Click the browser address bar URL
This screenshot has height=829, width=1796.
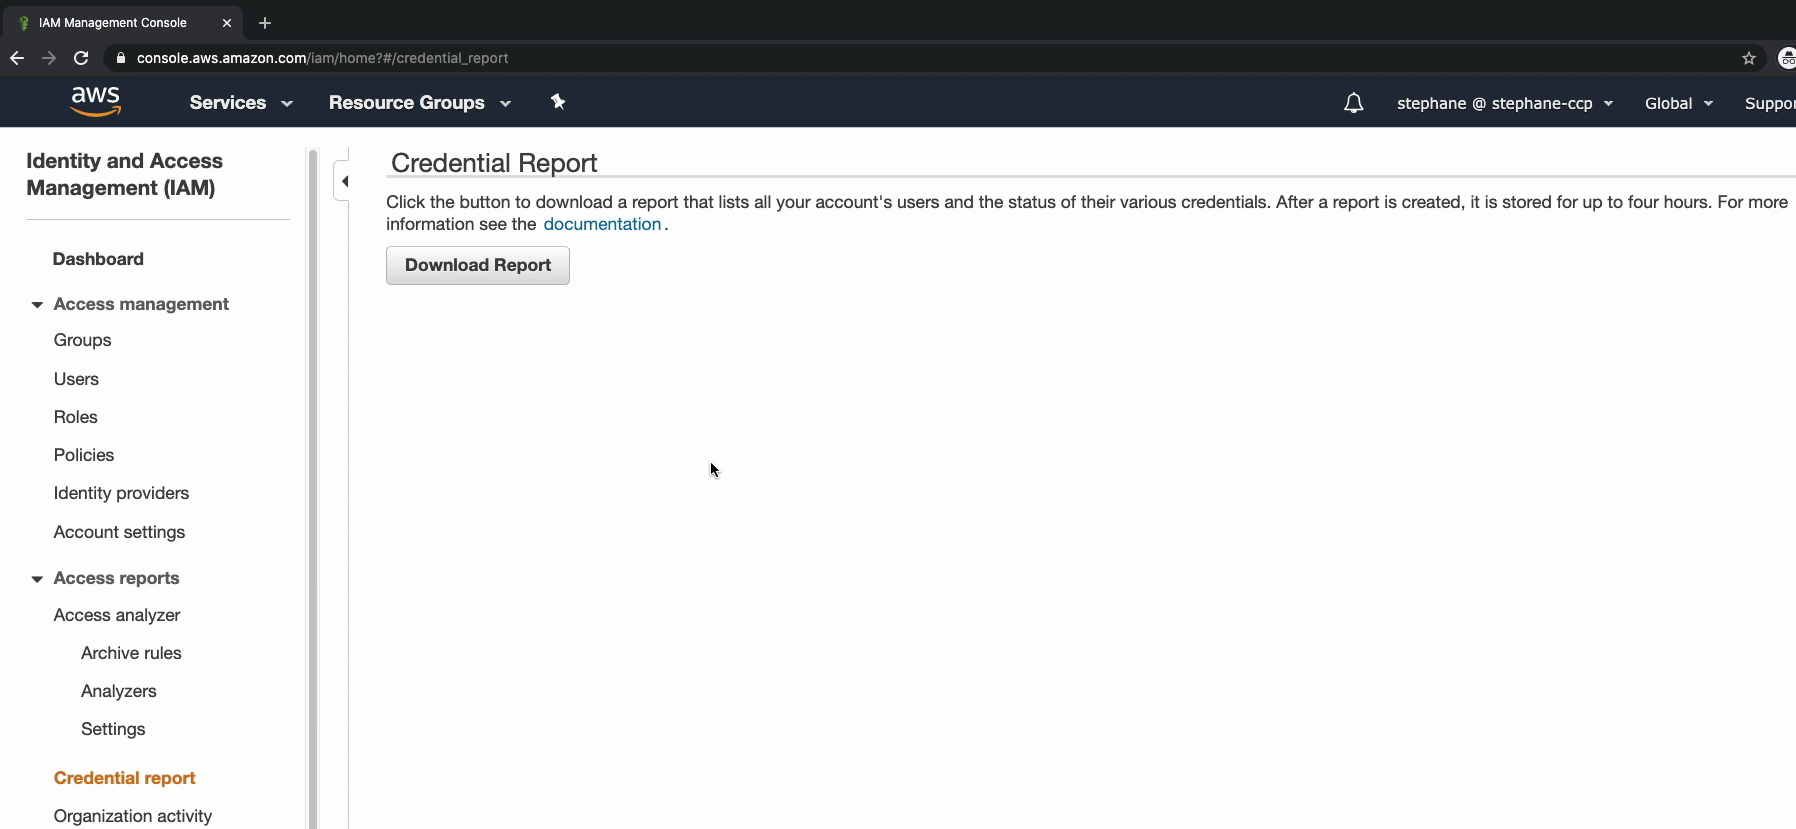(322, 58)
